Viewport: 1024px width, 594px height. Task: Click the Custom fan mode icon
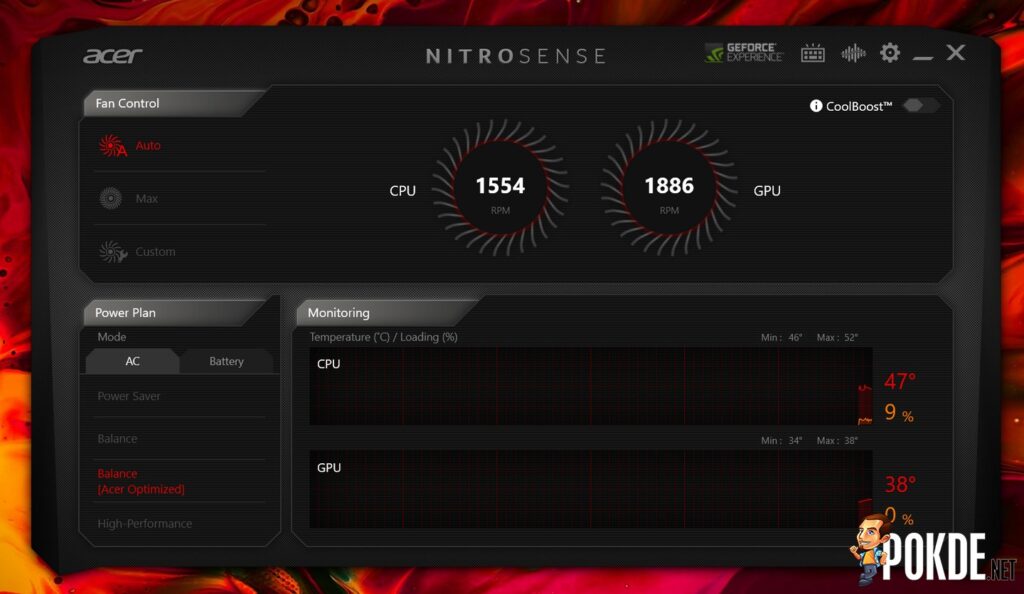(112, 251)
